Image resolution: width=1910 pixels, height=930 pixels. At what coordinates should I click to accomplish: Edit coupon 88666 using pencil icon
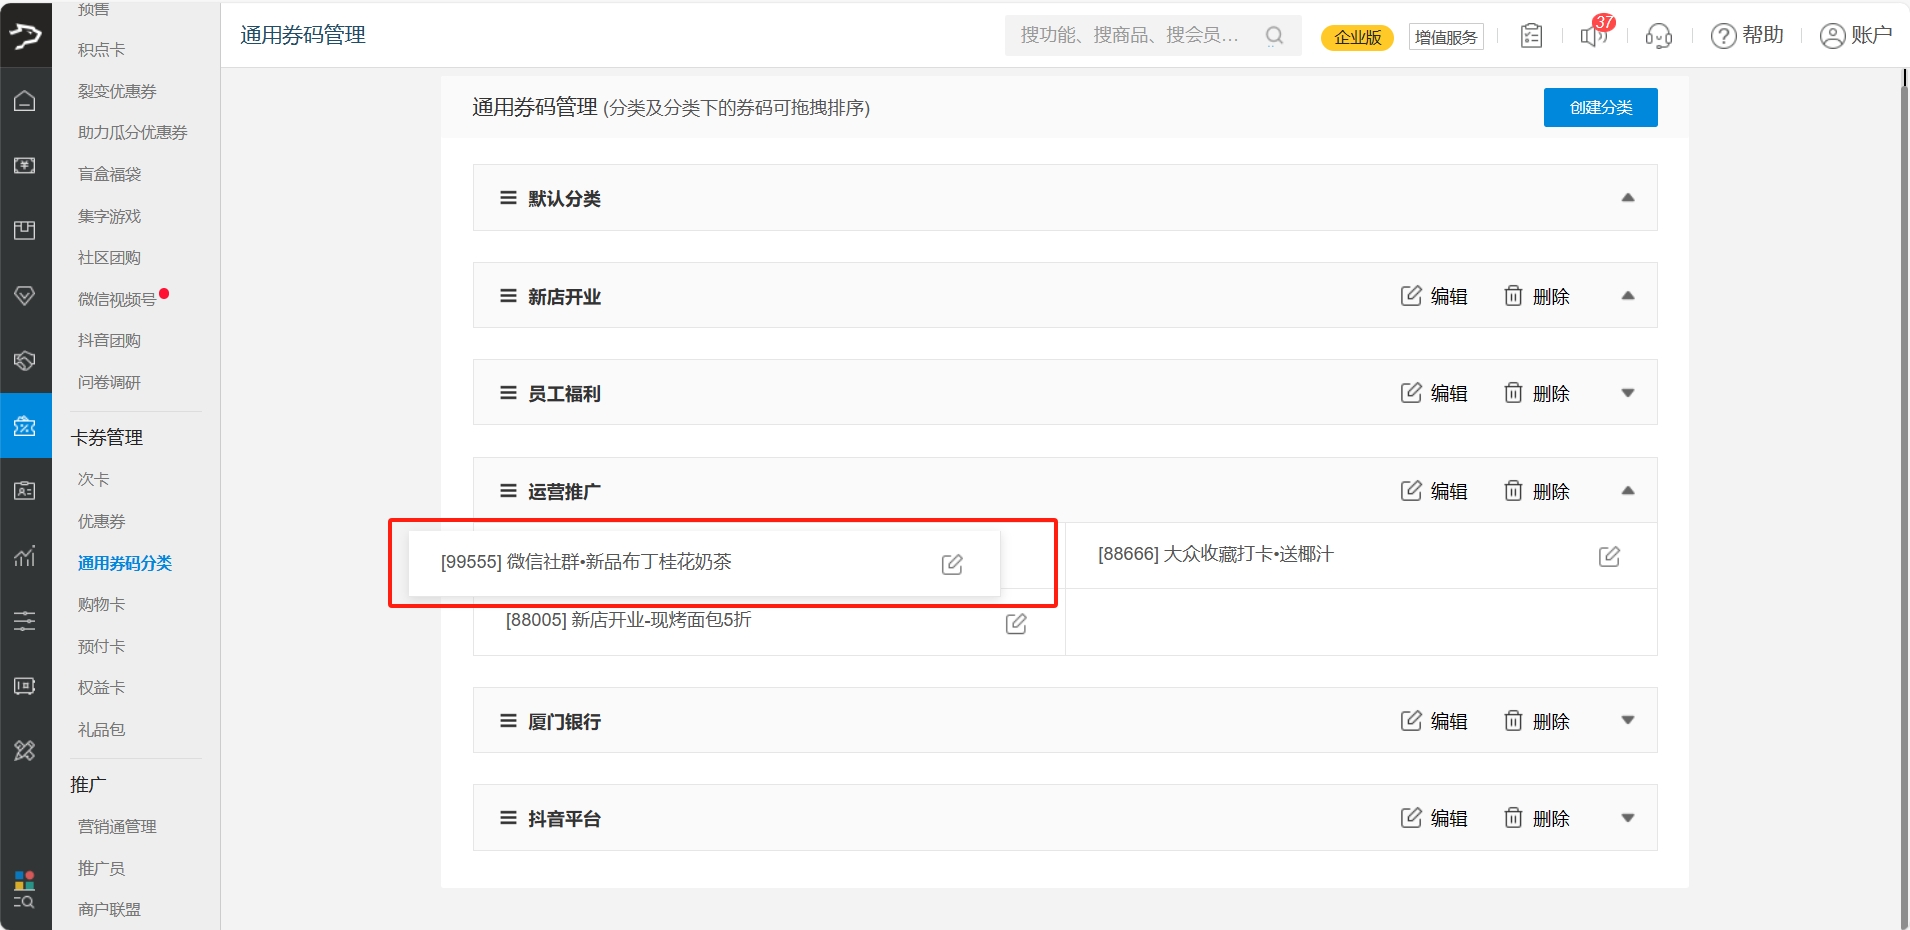1609,556
